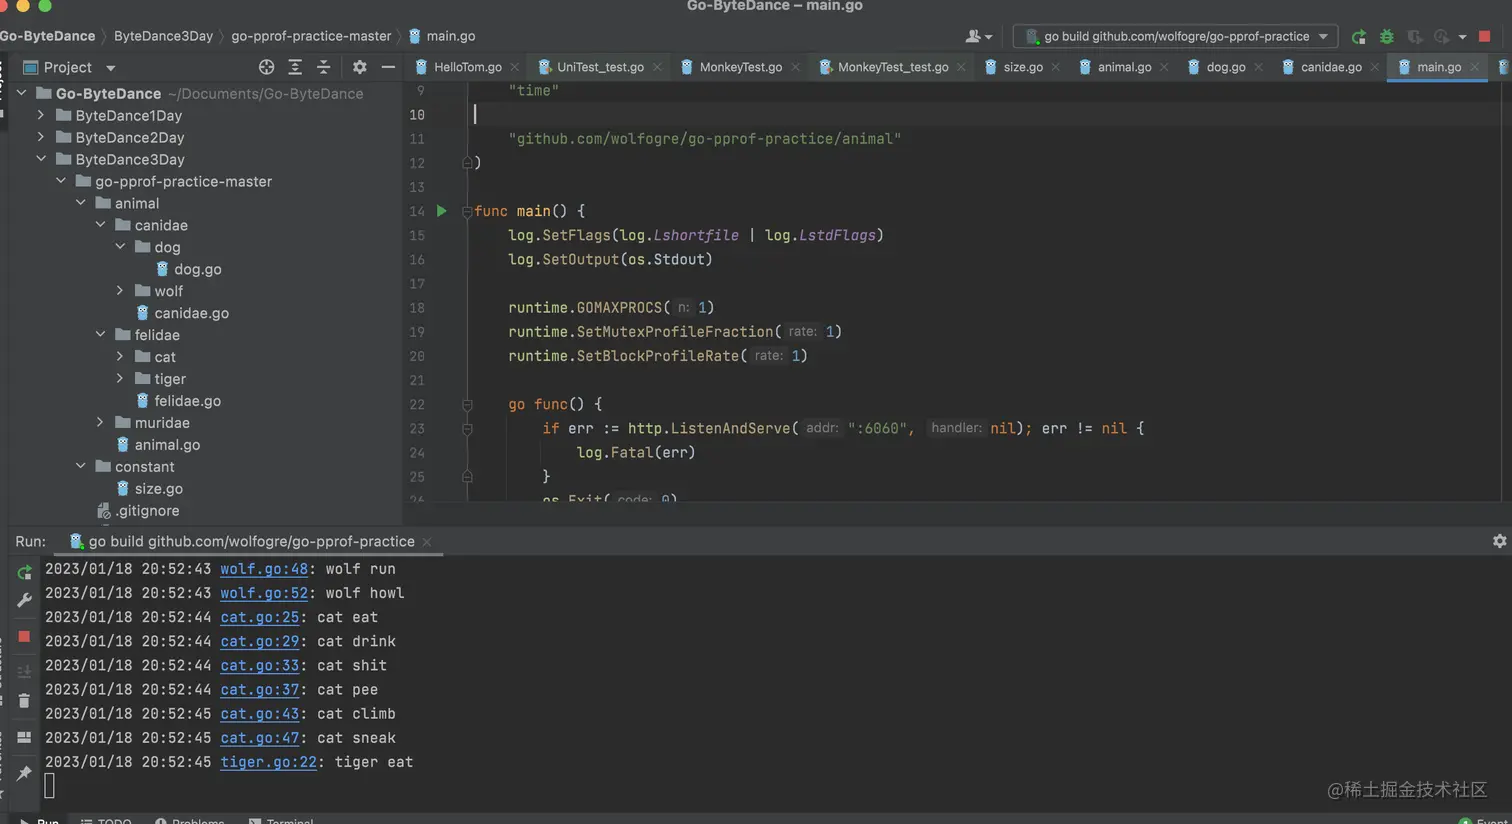Run main function from gutter play arrow
The height and width of the screenshot is (824, 1512).
(x=441, y=211)
